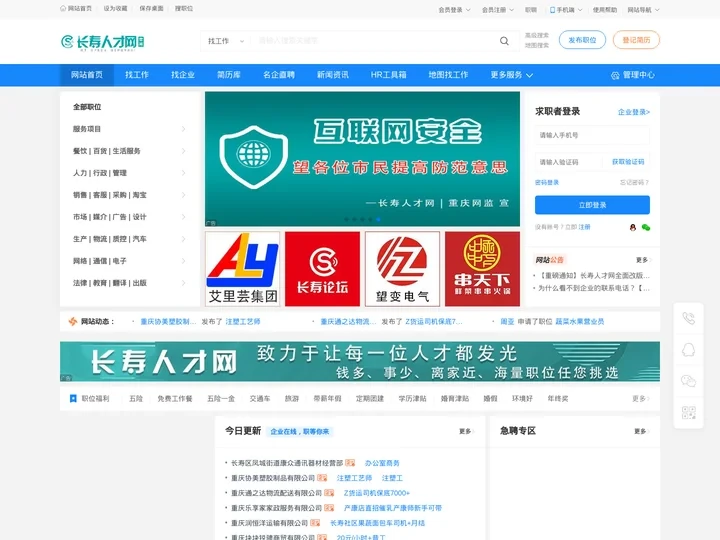Open the phone contact floating icon
This screenshot has height=540, width=720.
coord(688,318)
